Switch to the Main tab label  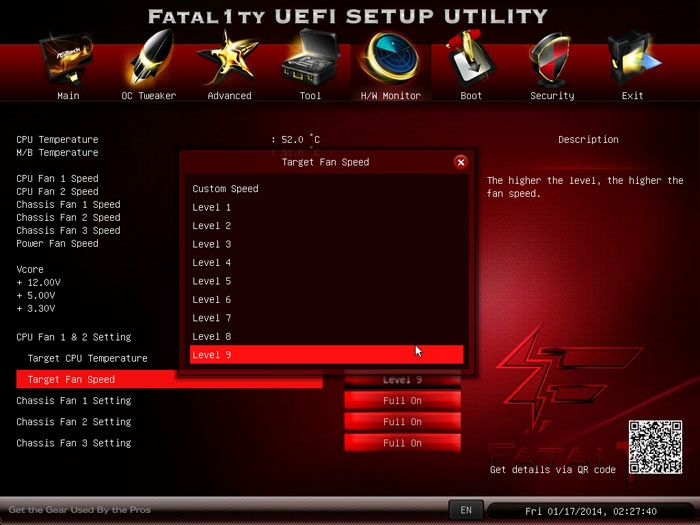click(x=68, y=96)
